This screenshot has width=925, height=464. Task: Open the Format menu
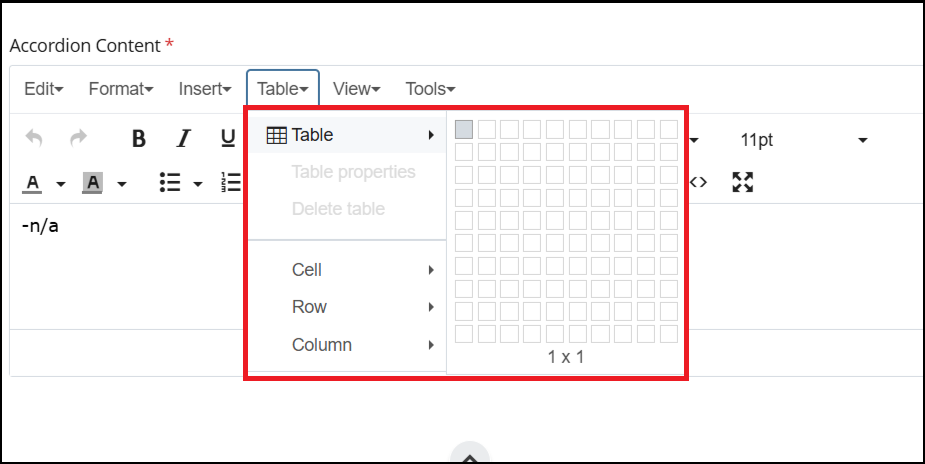(120, 89)
